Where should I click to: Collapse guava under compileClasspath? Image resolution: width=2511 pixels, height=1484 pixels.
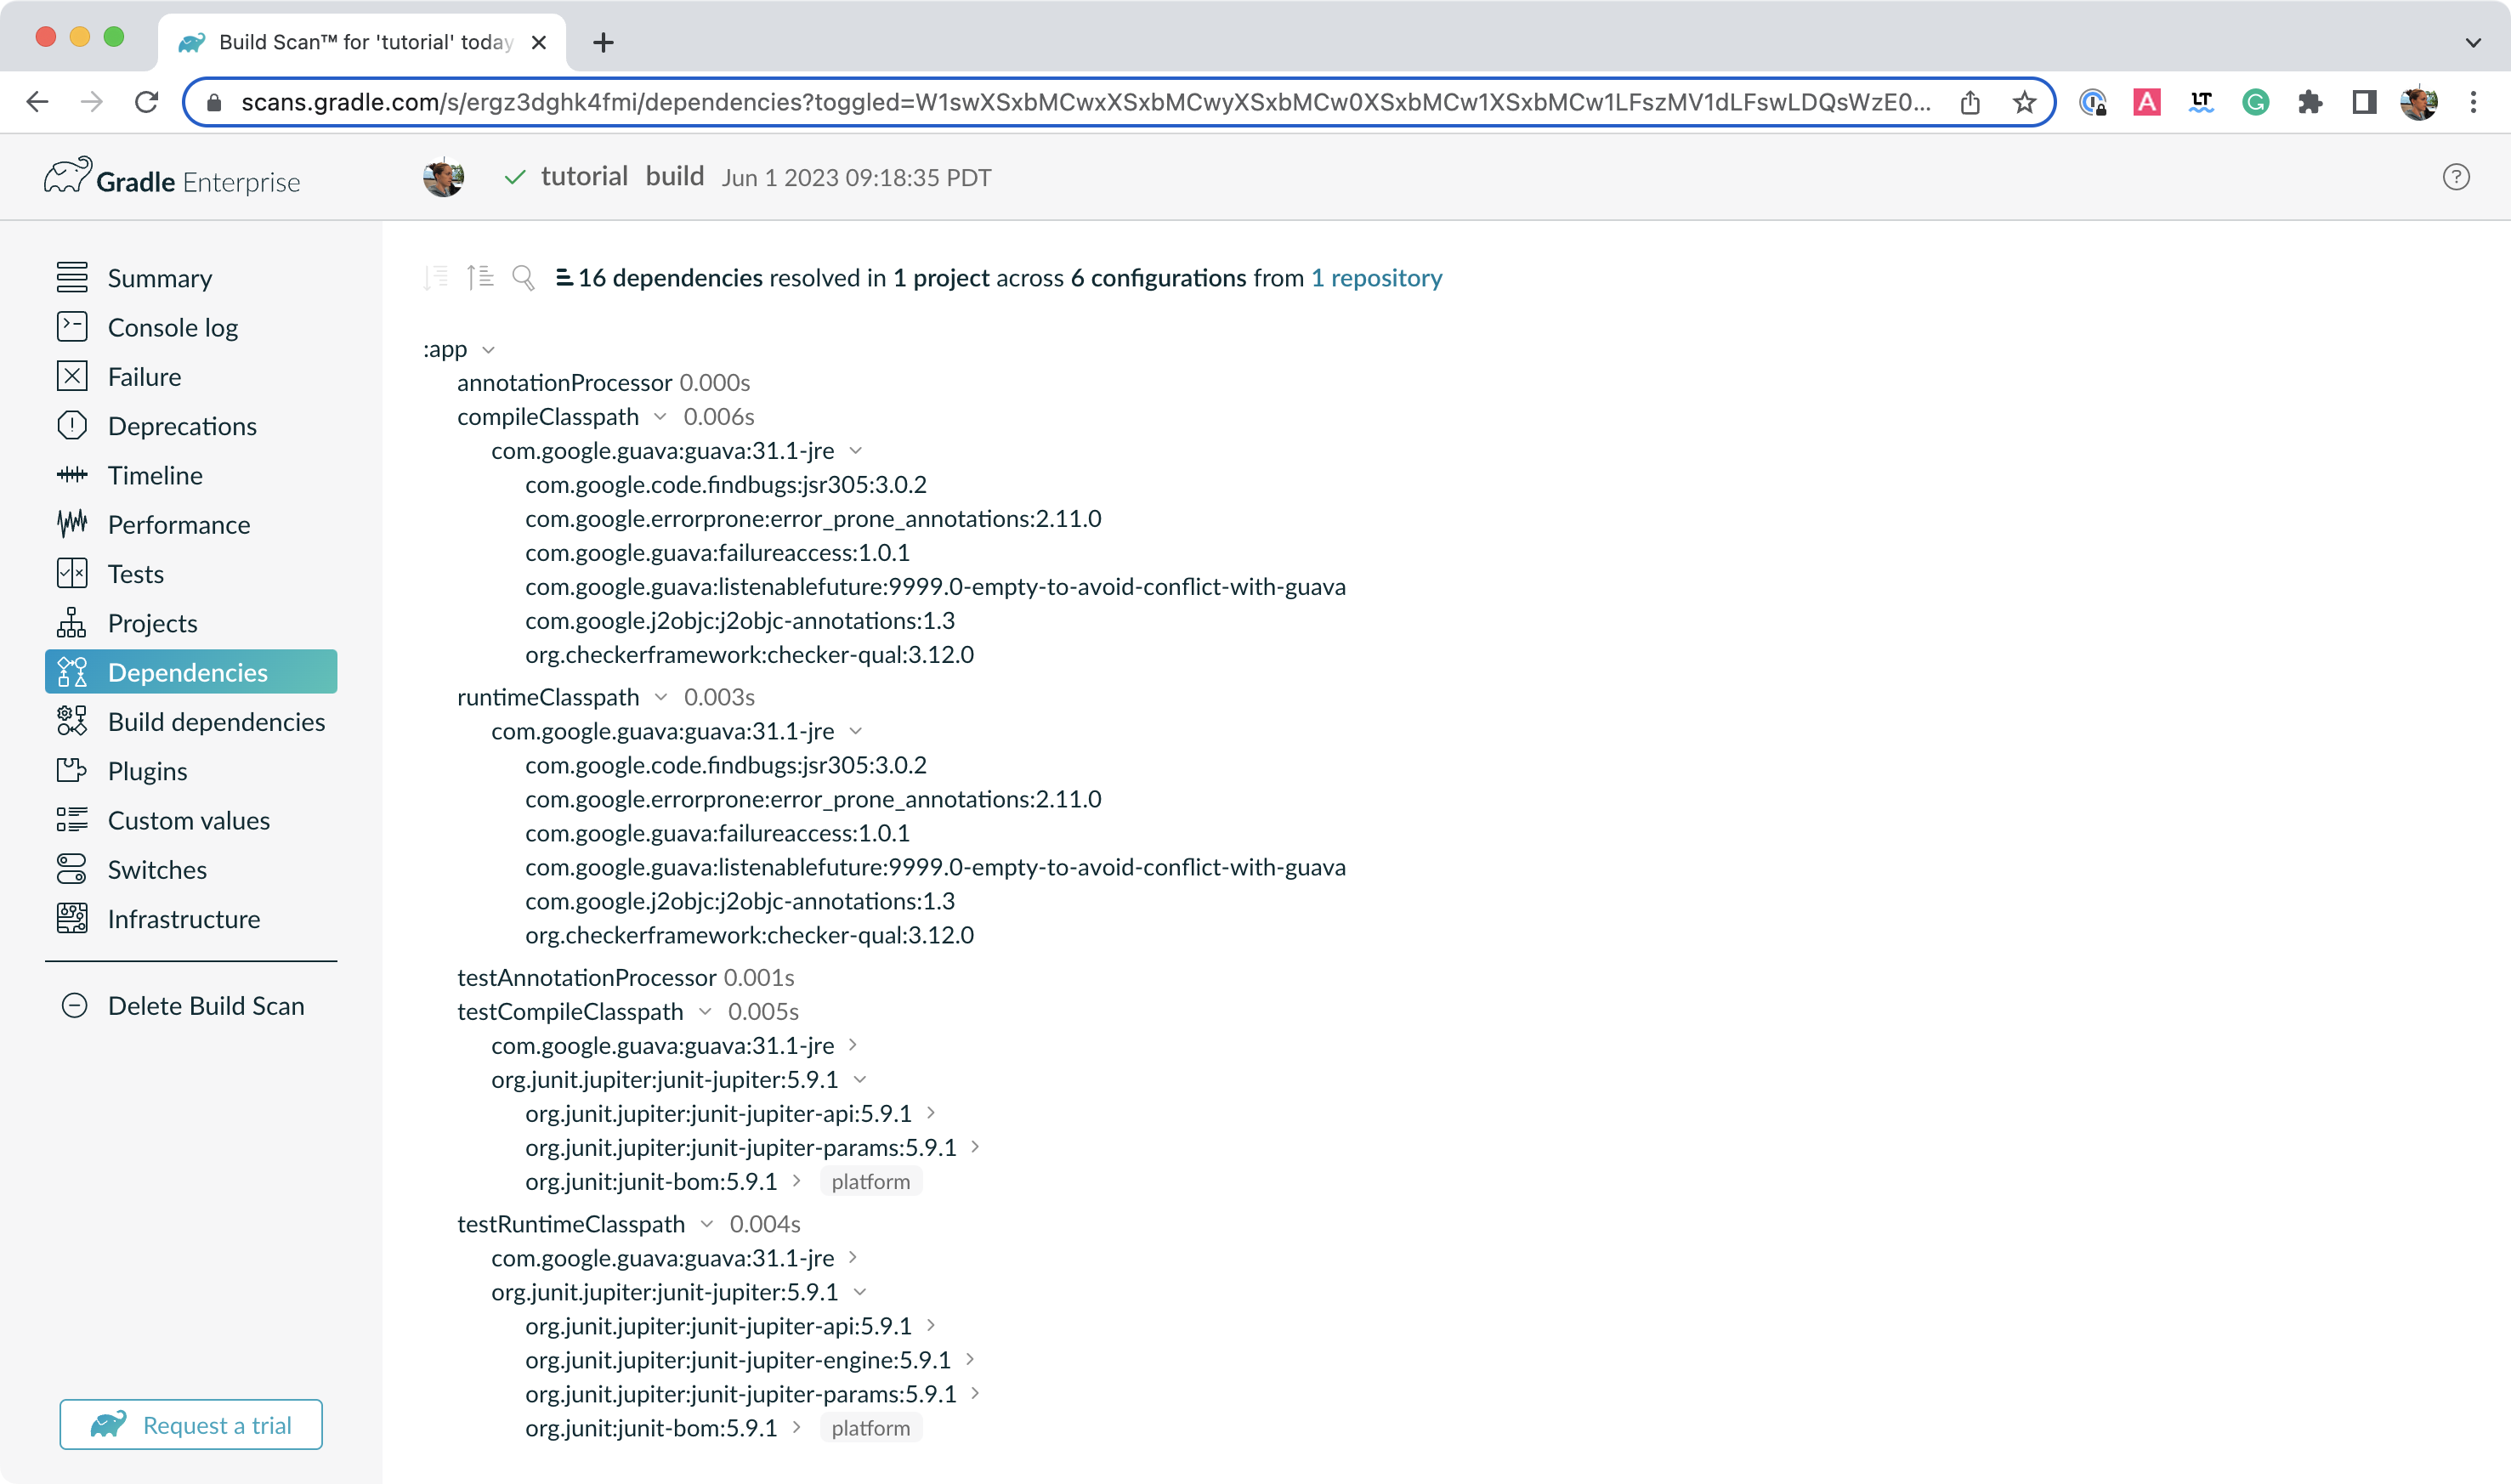[x=855, y=451]
